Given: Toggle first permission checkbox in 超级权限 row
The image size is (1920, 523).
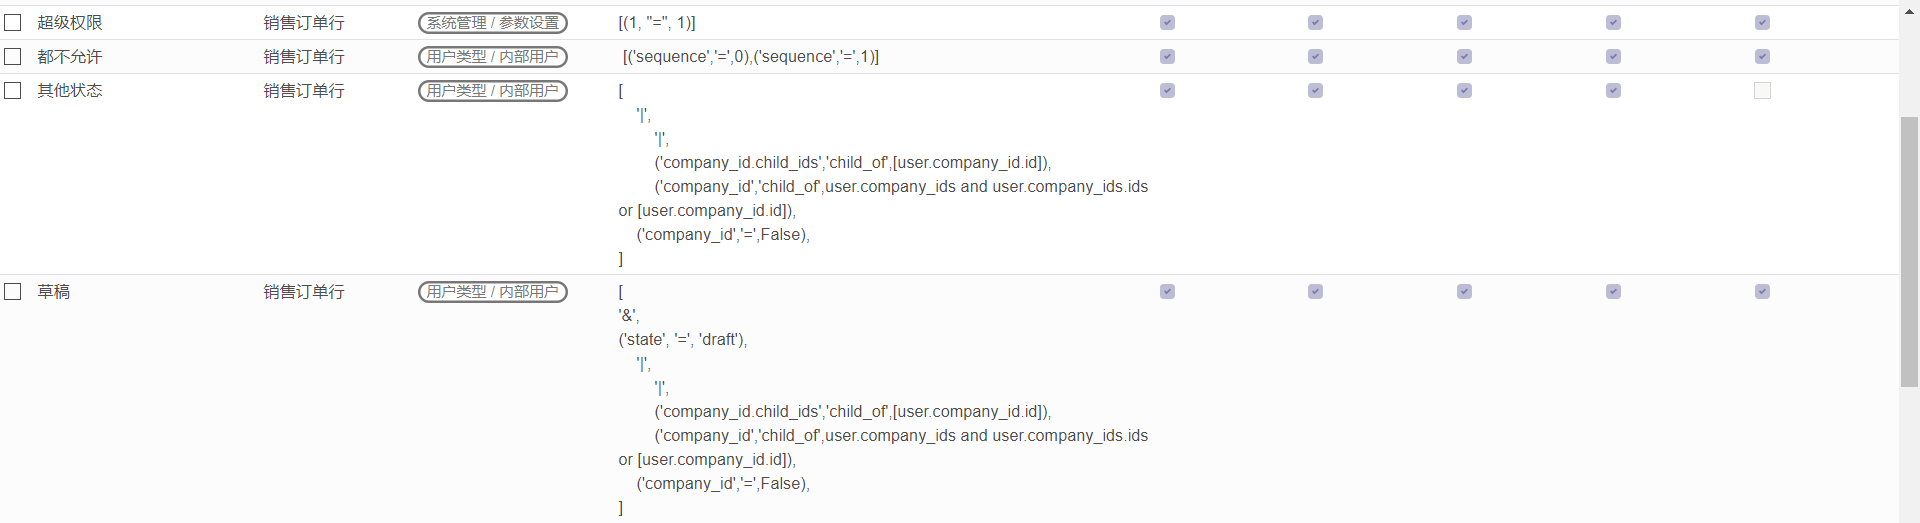Looking at the screenshot, I should [x=1167, y=23].
